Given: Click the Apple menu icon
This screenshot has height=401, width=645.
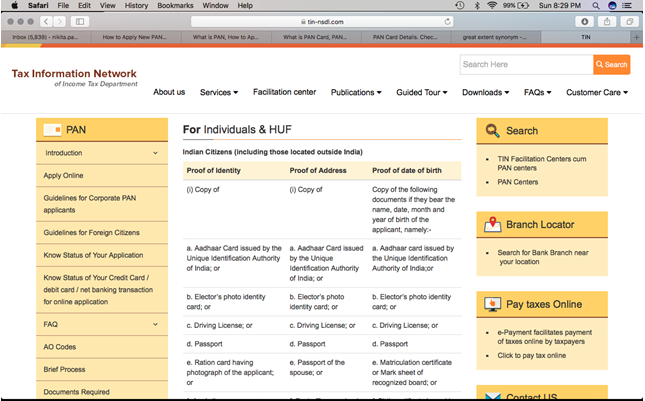Looking at the screenshot, I should (14, 5).
